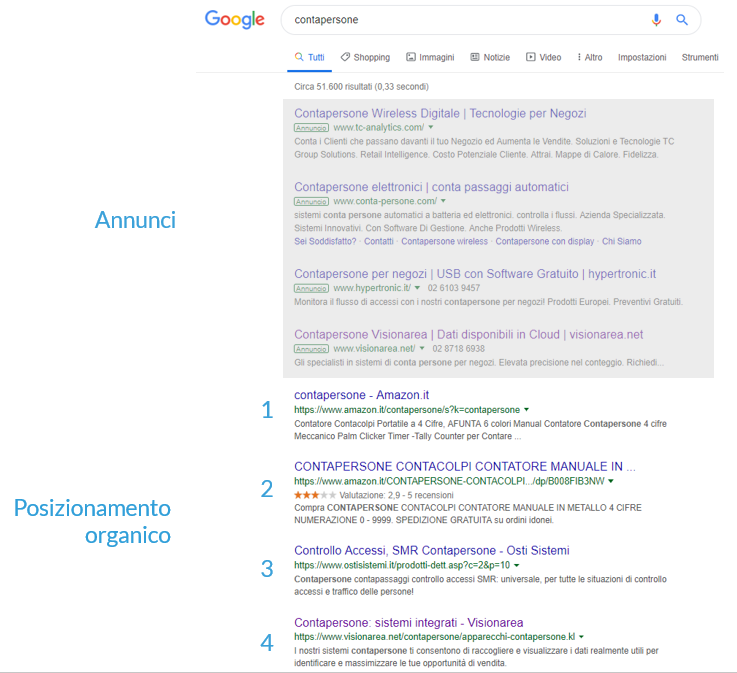Open result contapersone - Amazon.it
This screenshot has width=737, height=673.
click(361, 395)
